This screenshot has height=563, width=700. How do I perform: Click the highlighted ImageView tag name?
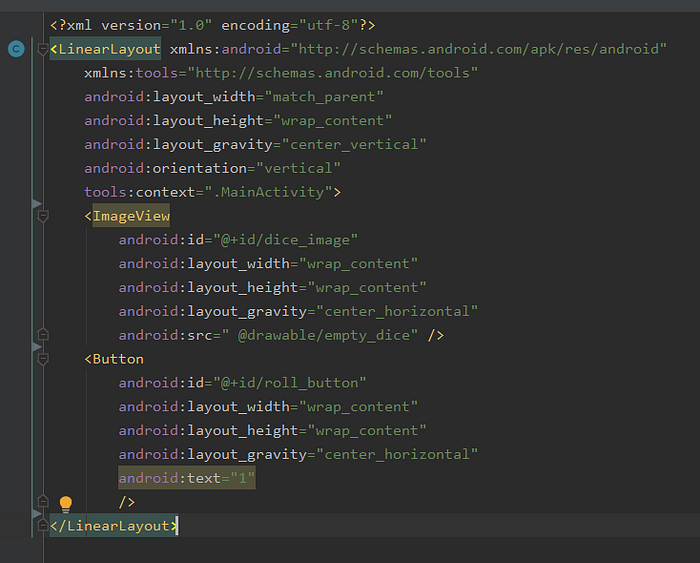coord(131,216)
